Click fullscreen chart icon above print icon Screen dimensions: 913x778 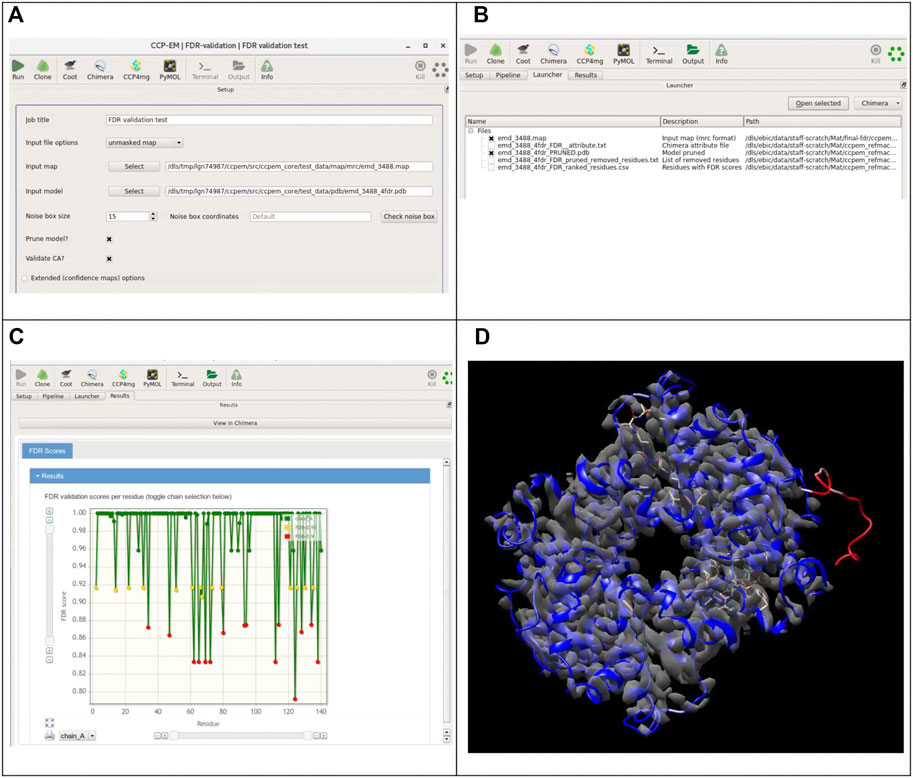[49, 723]
